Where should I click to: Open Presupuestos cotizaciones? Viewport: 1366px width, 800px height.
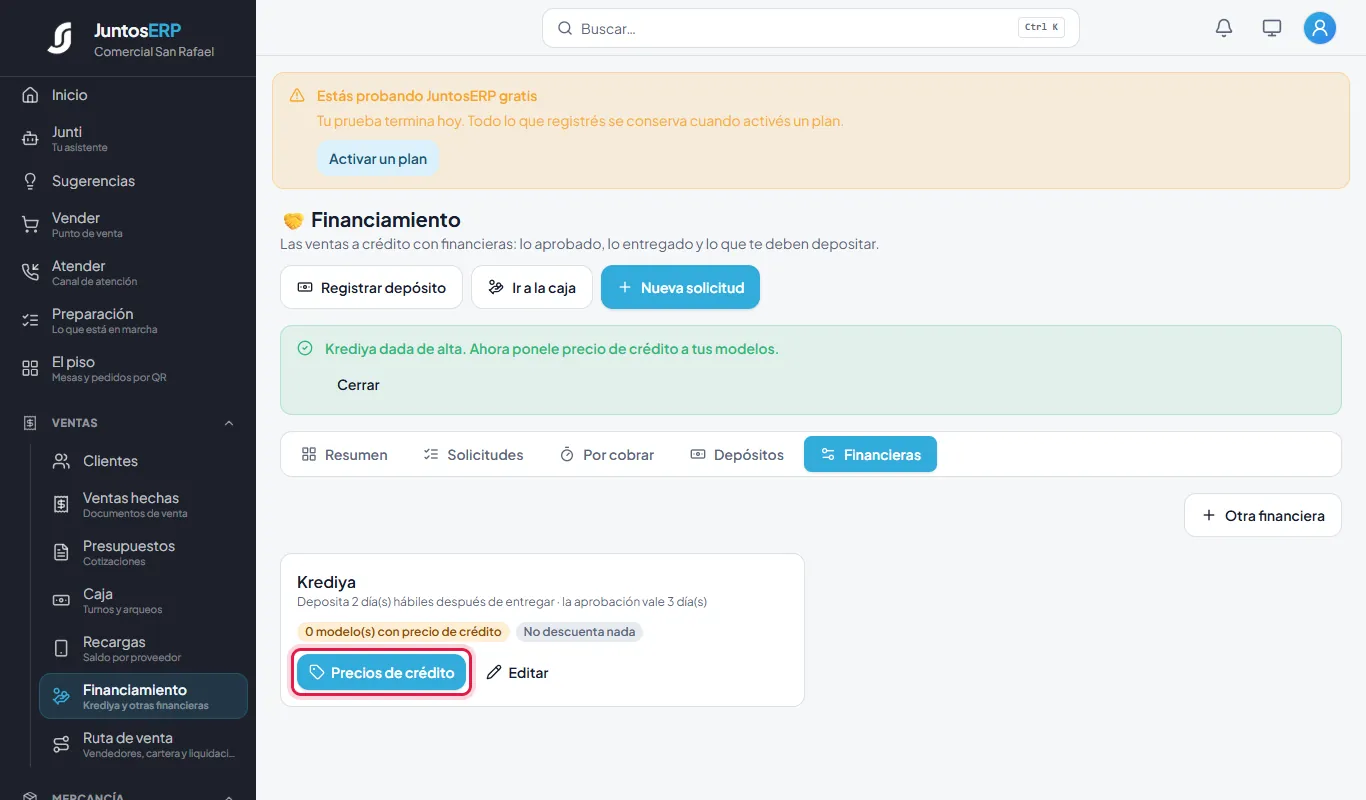(143, 552)
